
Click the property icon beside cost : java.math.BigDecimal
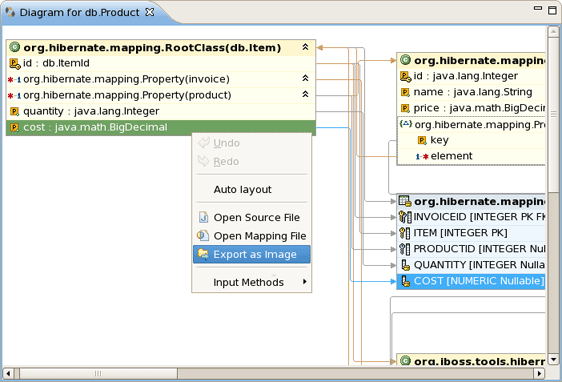14,127
